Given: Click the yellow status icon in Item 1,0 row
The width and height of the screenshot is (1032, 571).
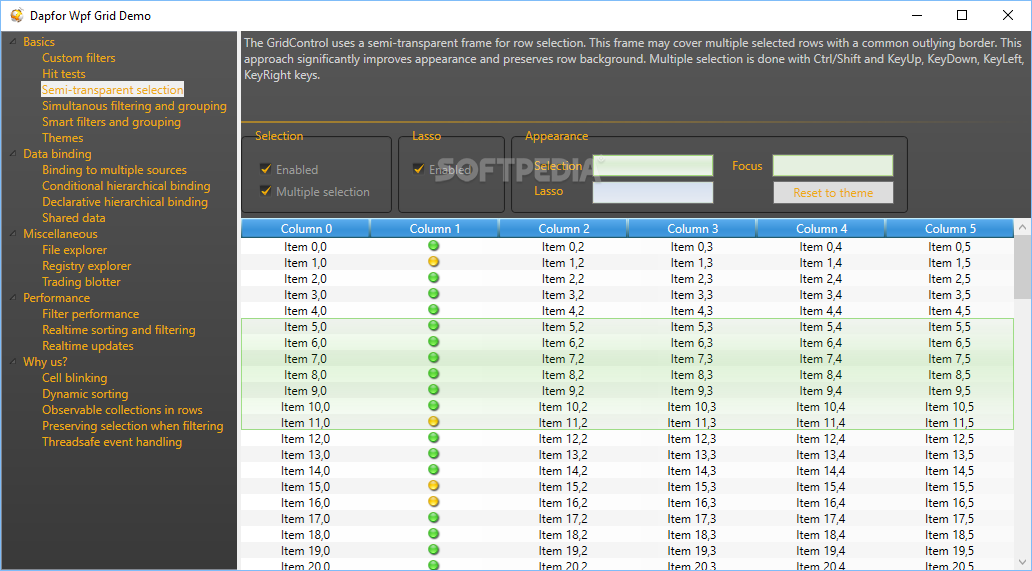Looking at the screenshot, I should click(433, 262).
